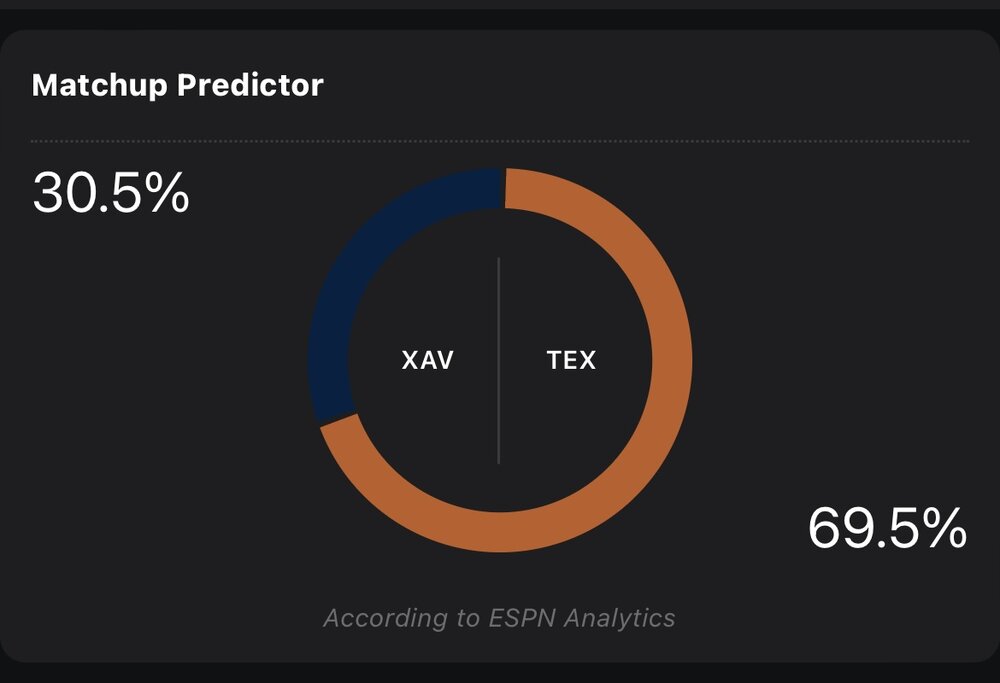Select the 69.5% Texas win probability

point(887,527)
